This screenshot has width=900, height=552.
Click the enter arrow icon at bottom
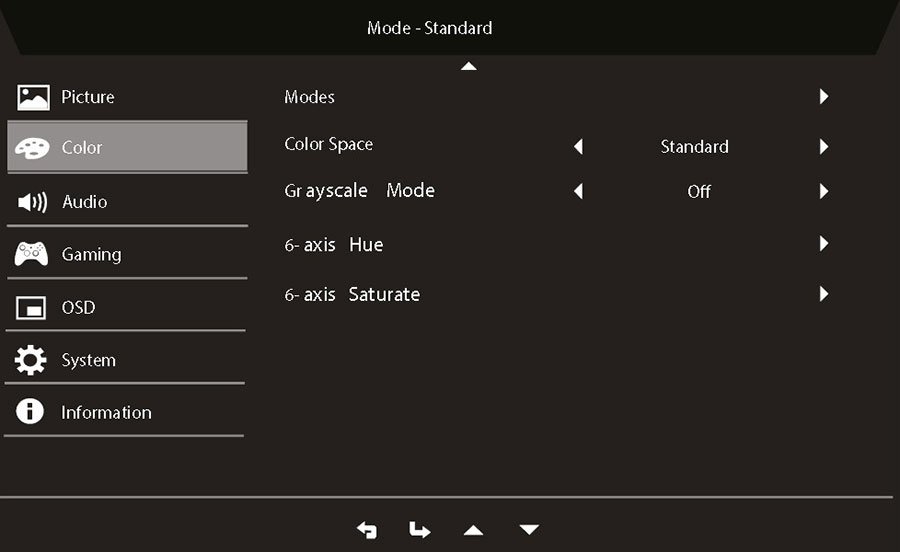point(420,530)
